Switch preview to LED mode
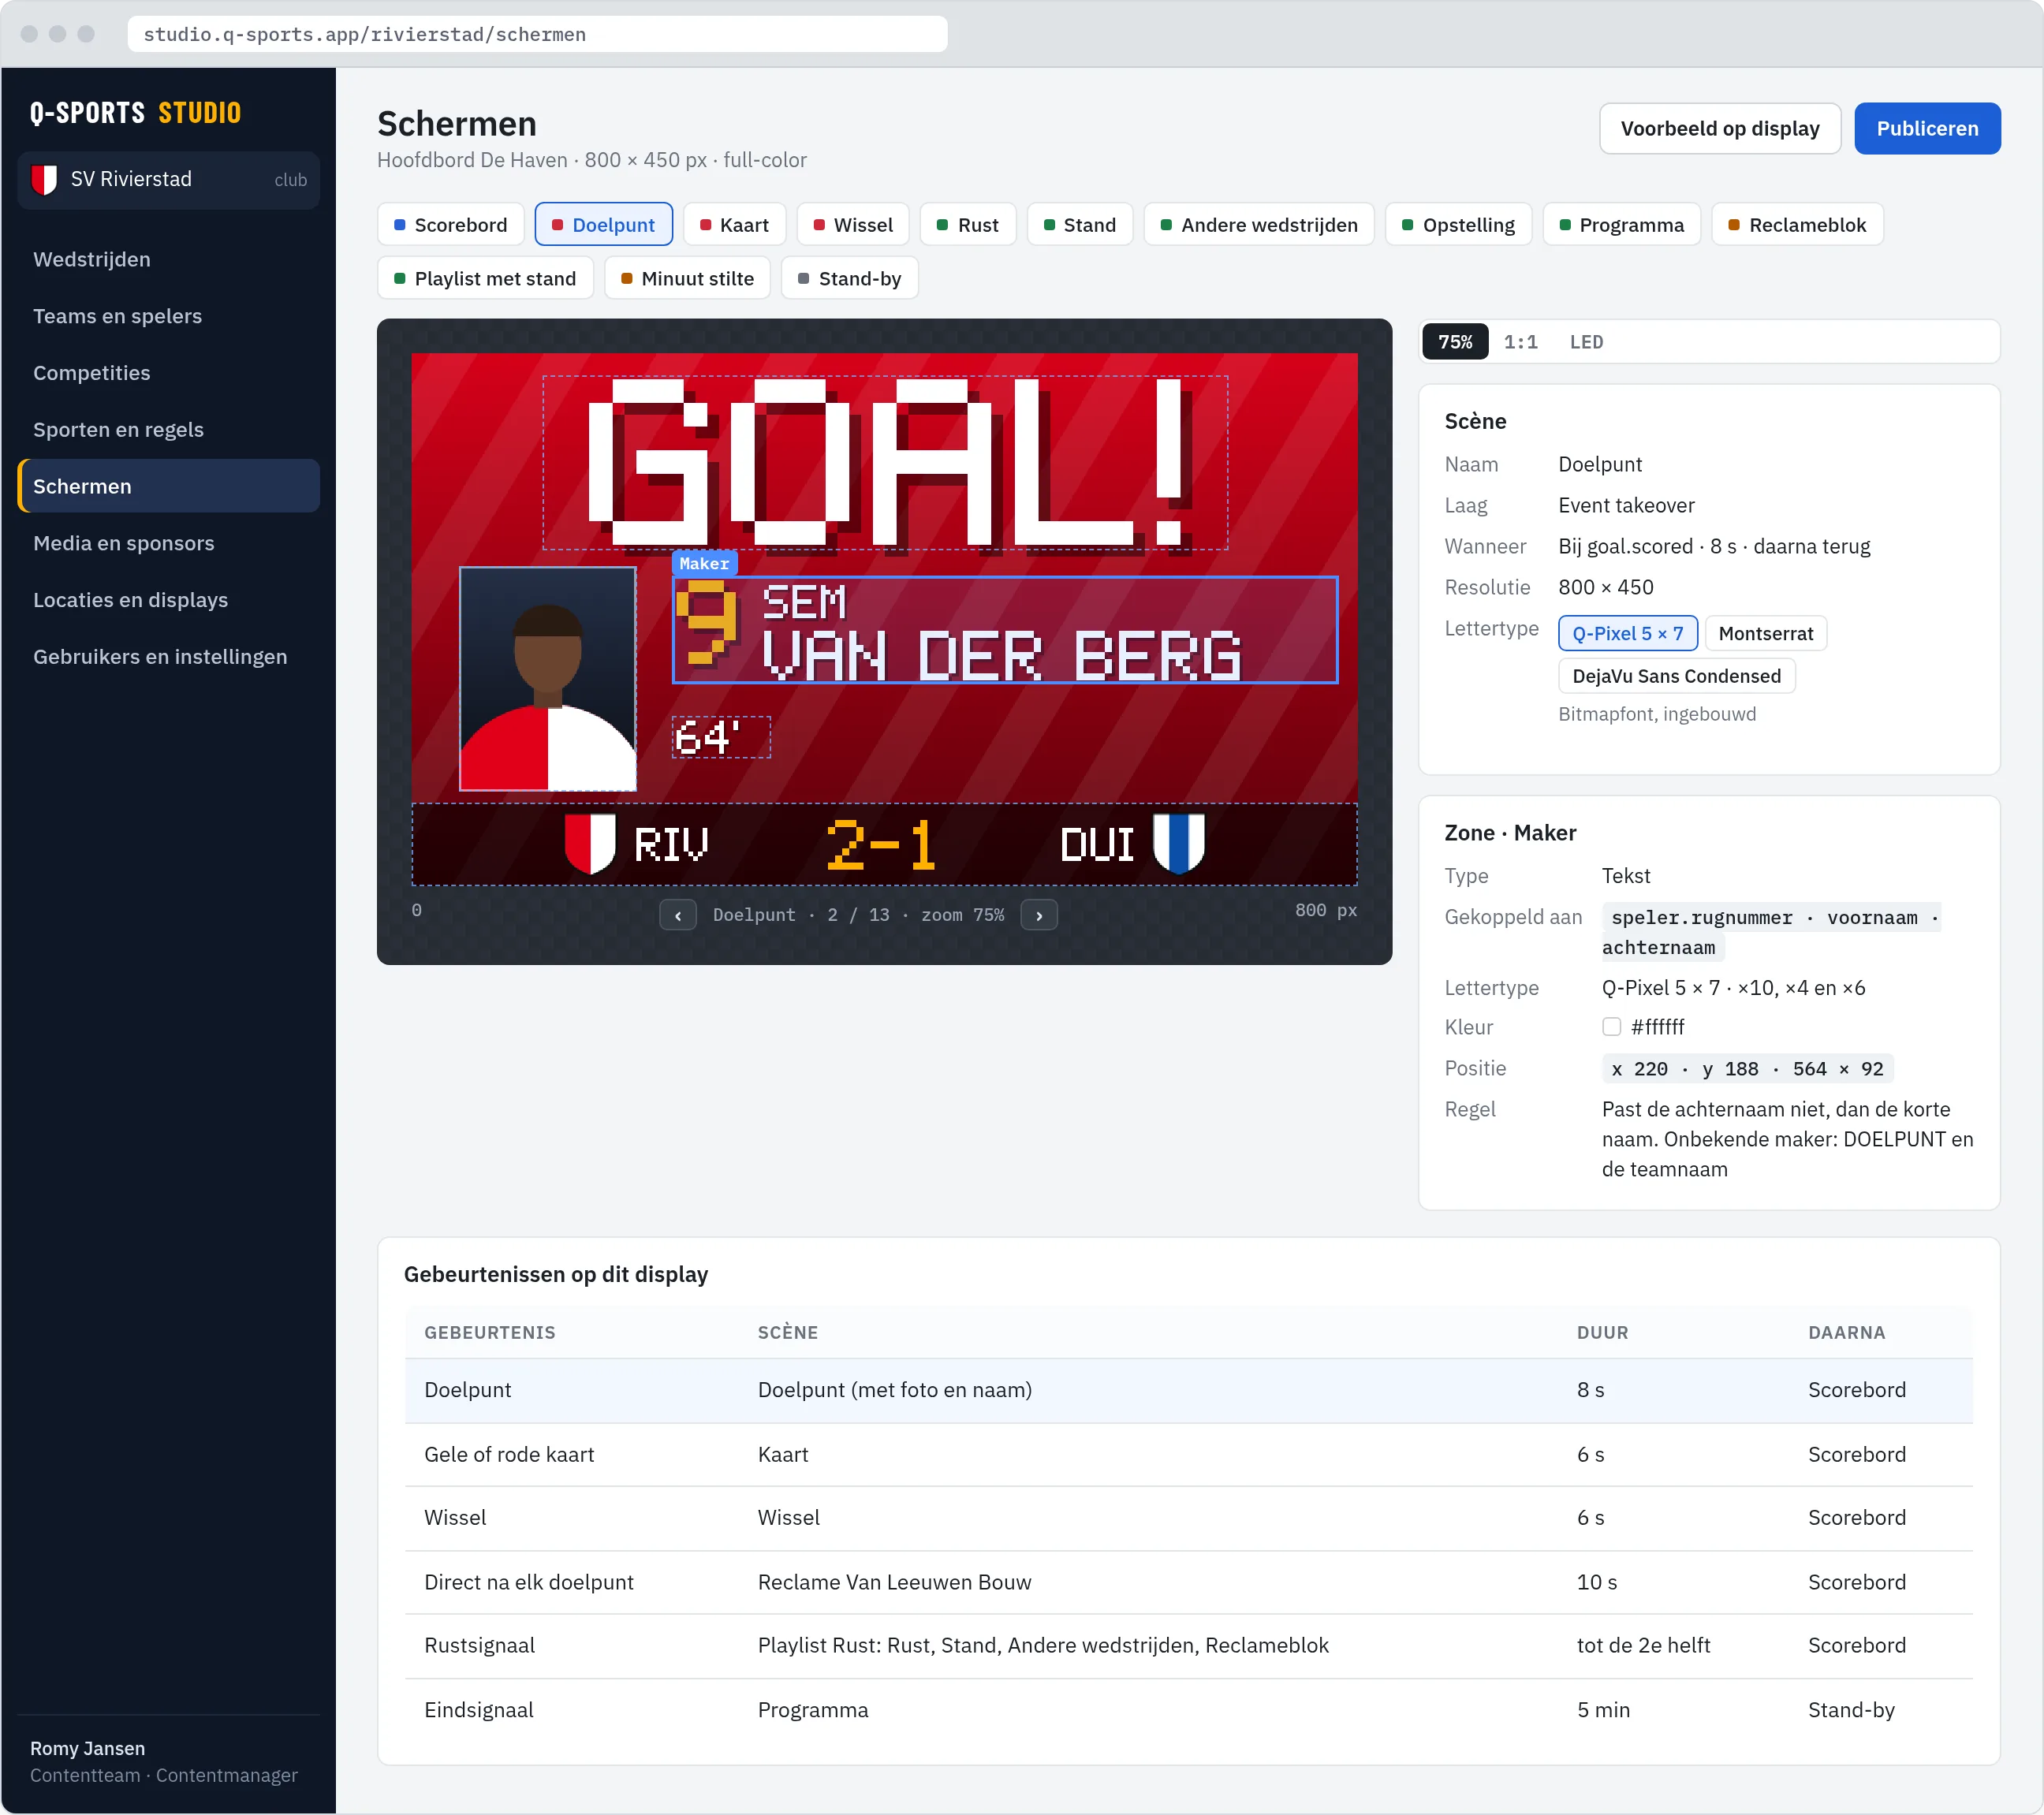Screen dimensions: 2044x1815 click(1586, 342)
